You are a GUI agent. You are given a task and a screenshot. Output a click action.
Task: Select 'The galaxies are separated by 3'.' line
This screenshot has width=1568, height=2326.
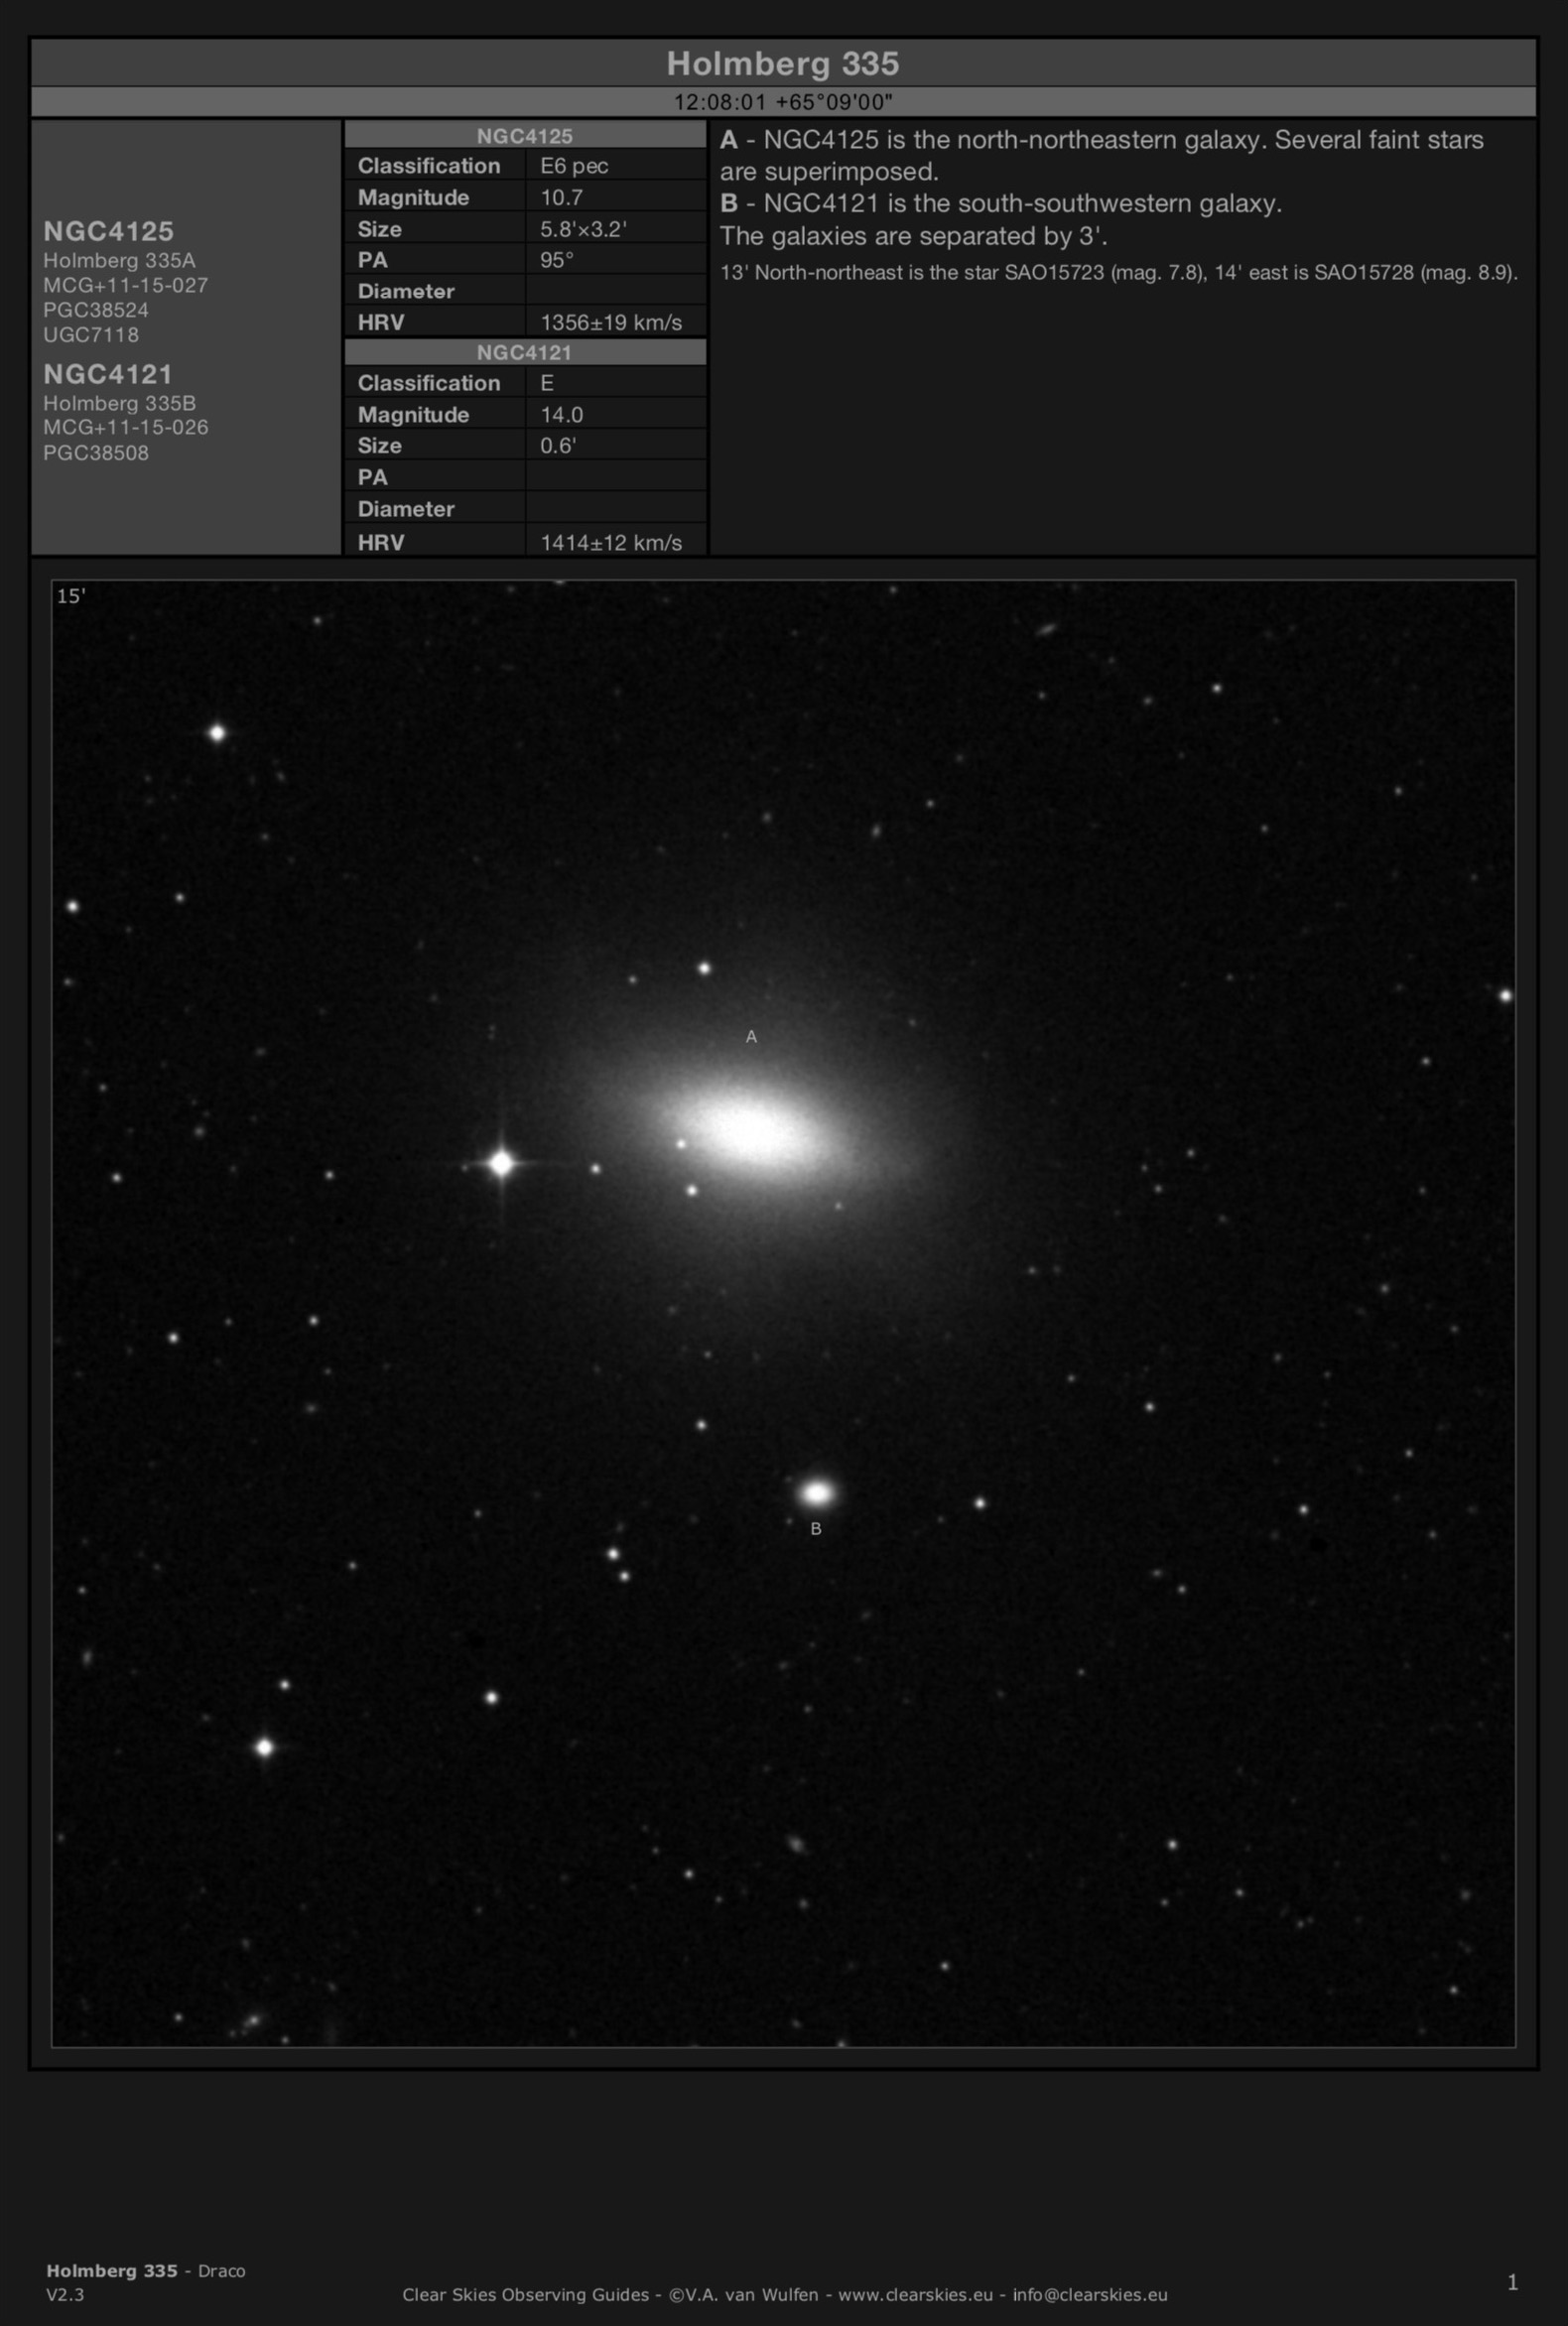click(914, 236)
